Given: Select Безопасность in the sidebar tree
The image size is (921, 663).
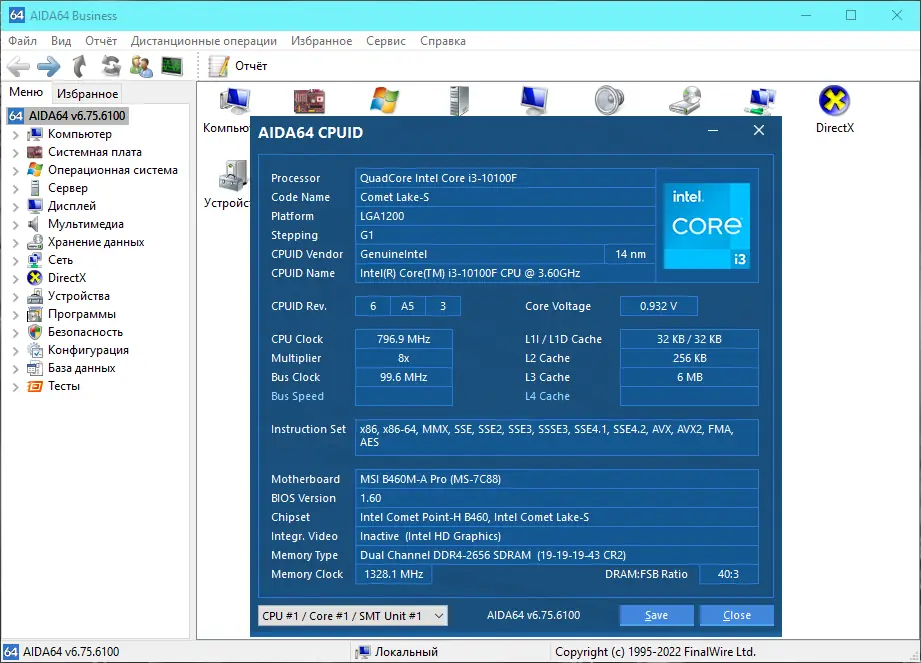Looking at the screenshot, I should click(x=85, y=332).
